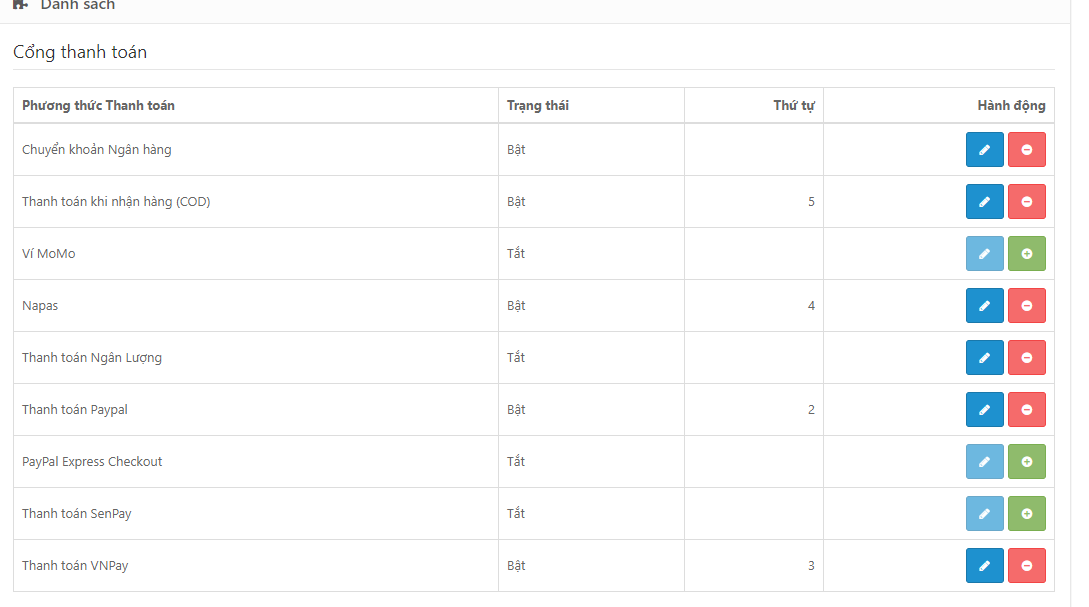Click the Danh sách puzzle icon
This screenshot has height=607, width=1089.
tap(20, 5)
